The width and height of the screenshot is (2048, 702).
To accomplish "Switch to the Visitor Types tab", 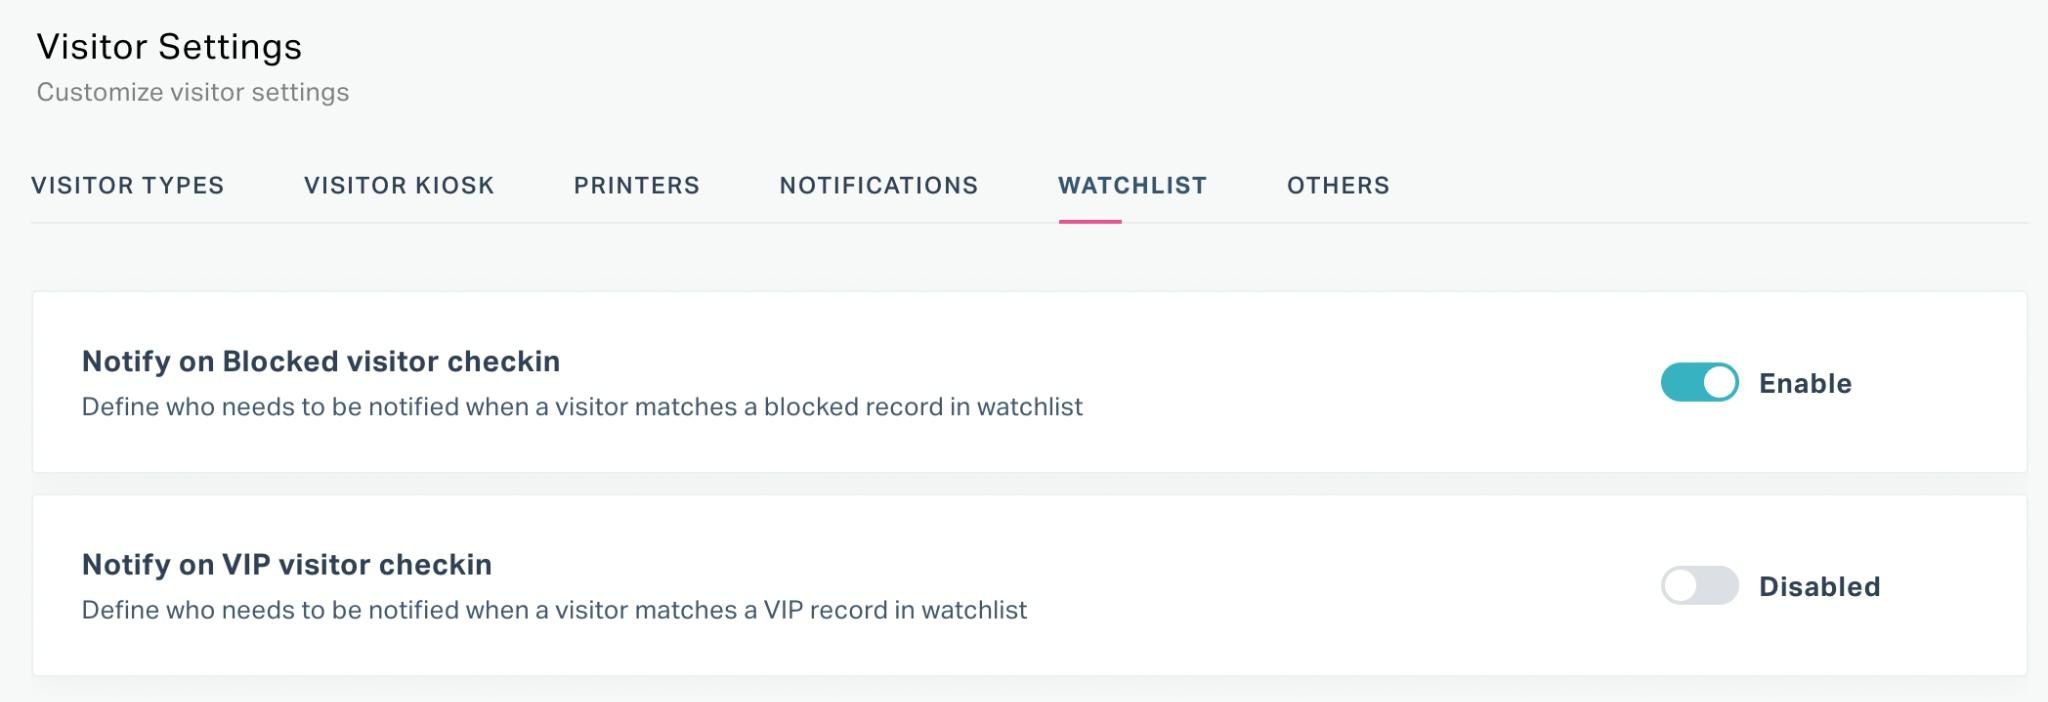I will pos(128,186).
